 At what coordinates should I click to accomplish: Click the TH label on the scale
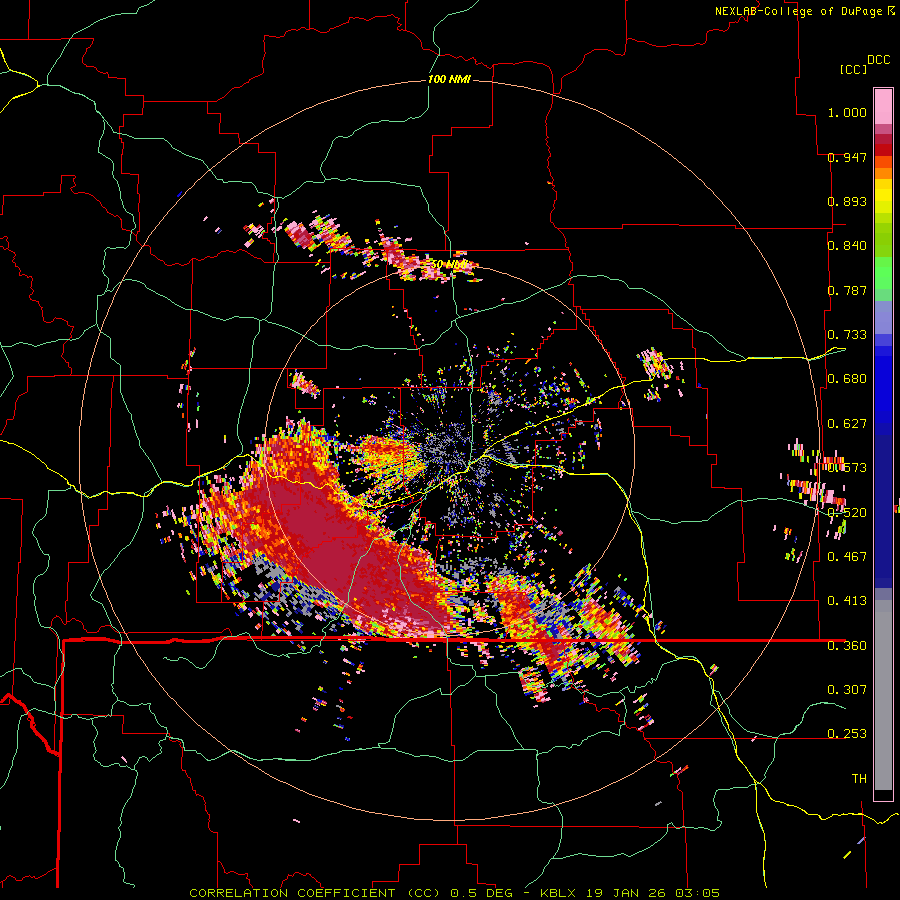[x=859, y=779]
